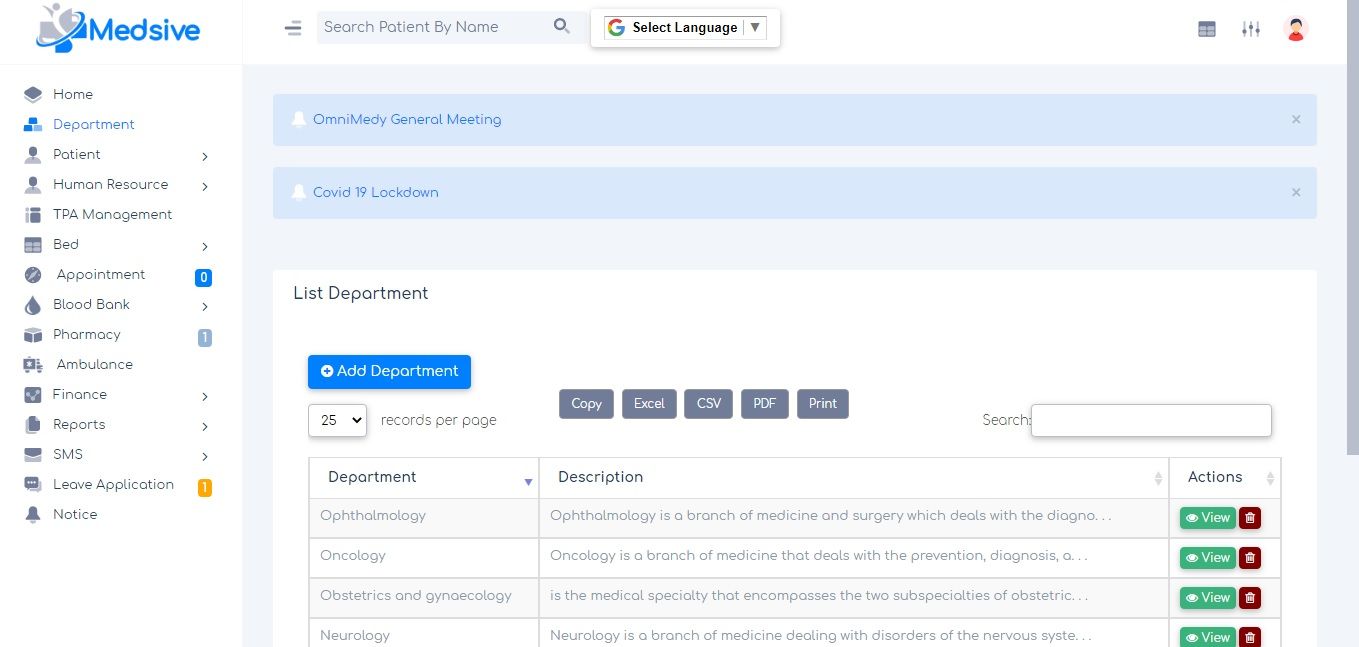
Task: Open the Select Language dropdown
Action: tap(685, 28)
